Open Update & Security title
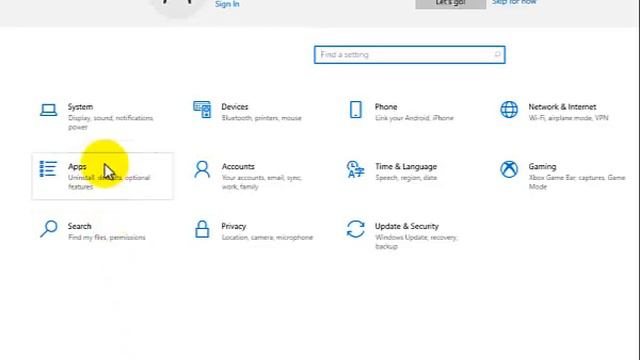640x360 pixels. click(407, 226)
